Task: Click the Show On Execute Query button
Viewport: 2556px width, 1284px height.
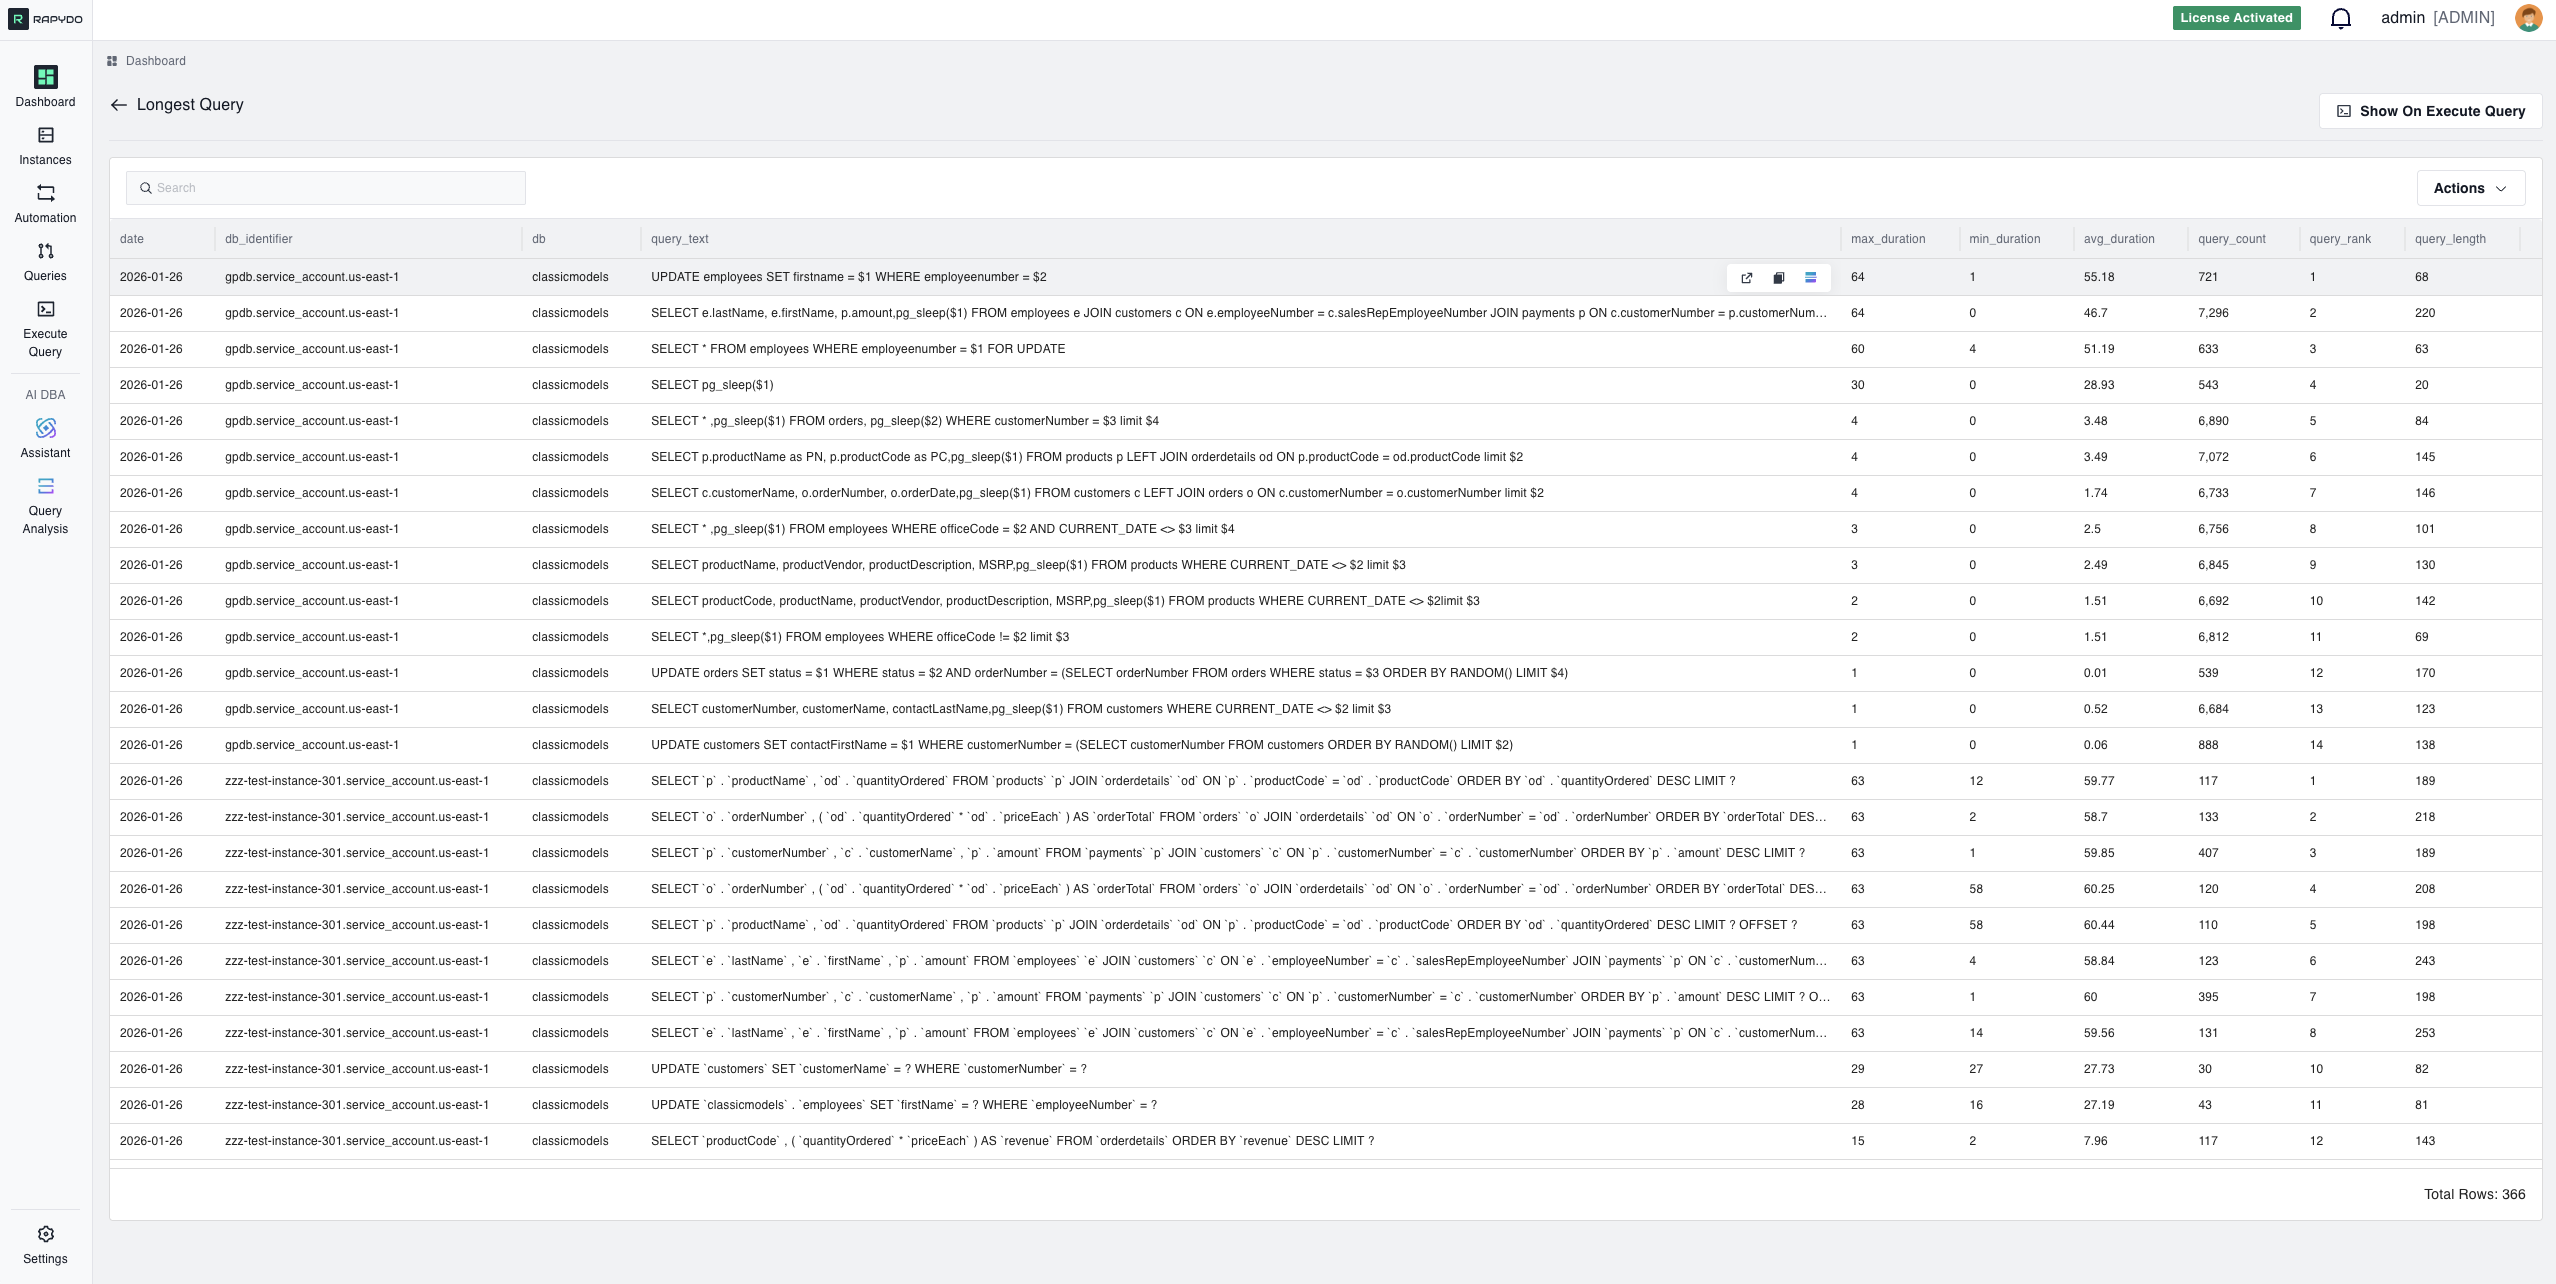Action: 2429,111
